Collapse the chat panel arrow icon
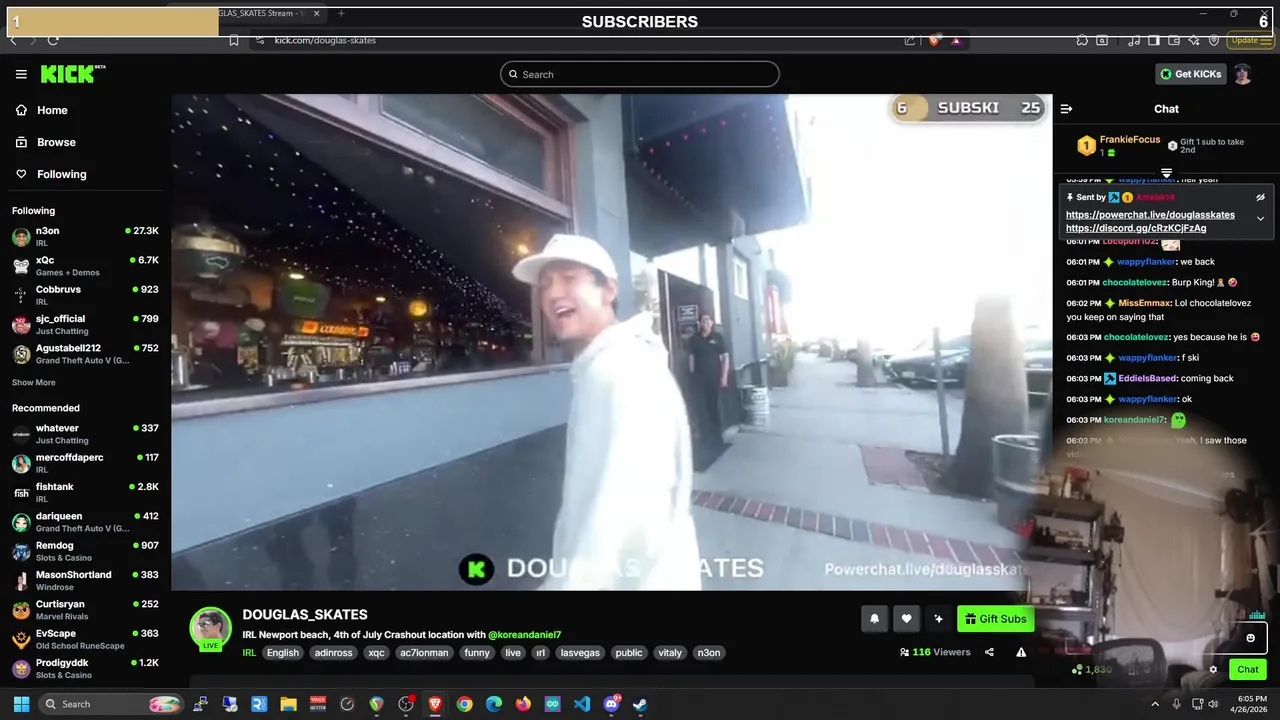The width and height of the screenshot is (1280, 720). click(1066, 109)
